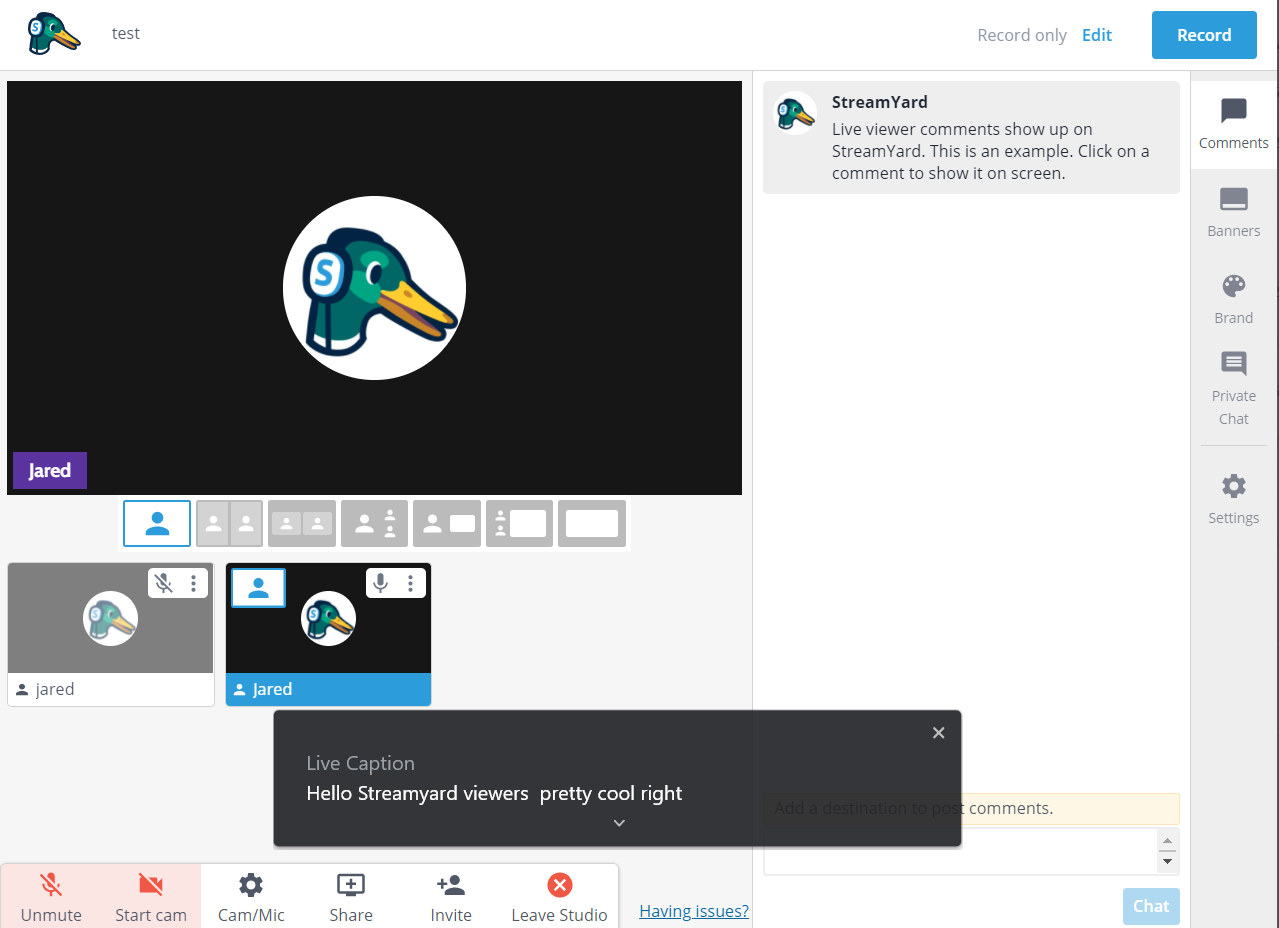The image size is (1279, 928).
Task: Click the Jared name tag on the stage
Action: tap(50, 470)
